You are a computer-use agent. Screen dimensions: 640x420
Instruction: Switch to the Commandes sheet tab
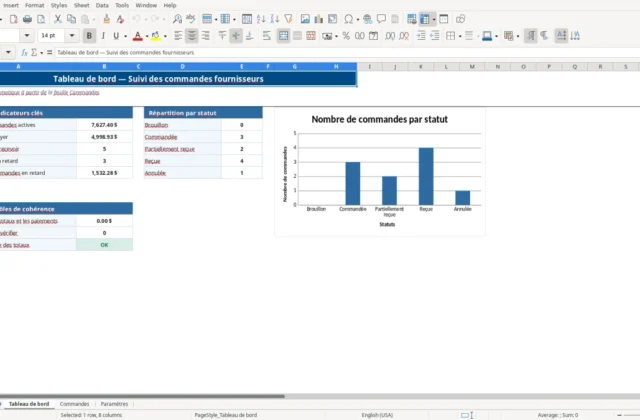(74, 404)
